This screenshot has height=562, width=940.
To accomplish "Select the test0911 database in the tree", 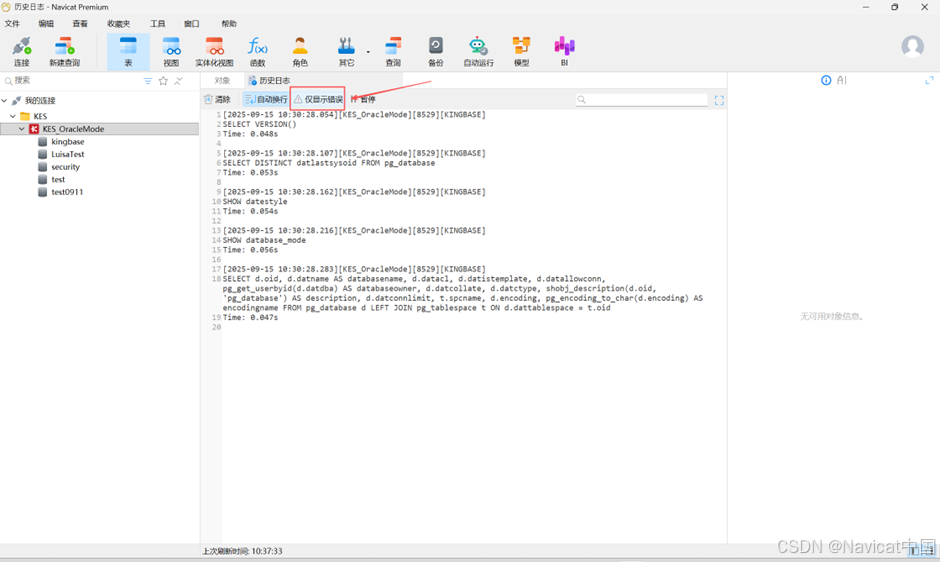I will [67, 192].
